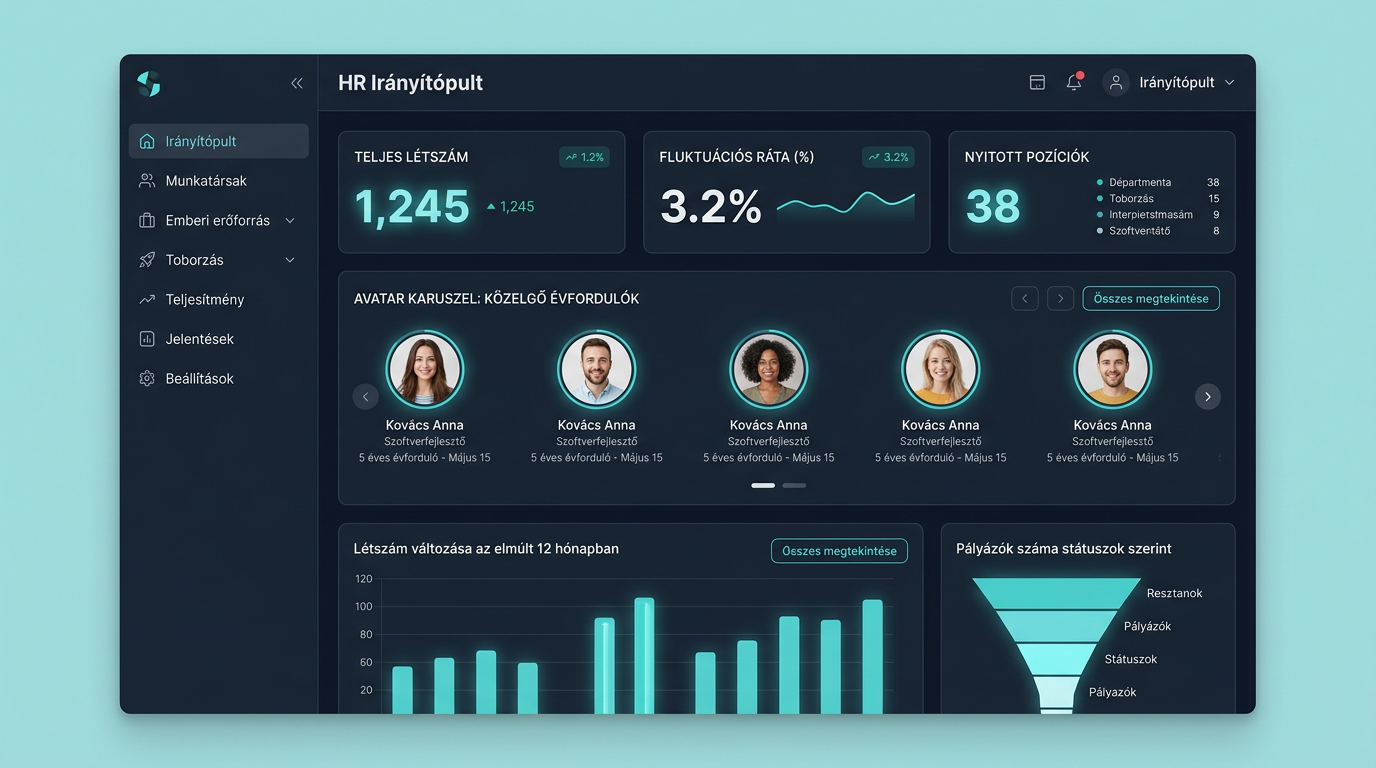Slide carousel left with round arrow
Screen dimensions: 1376x768
tap(366, 397)
